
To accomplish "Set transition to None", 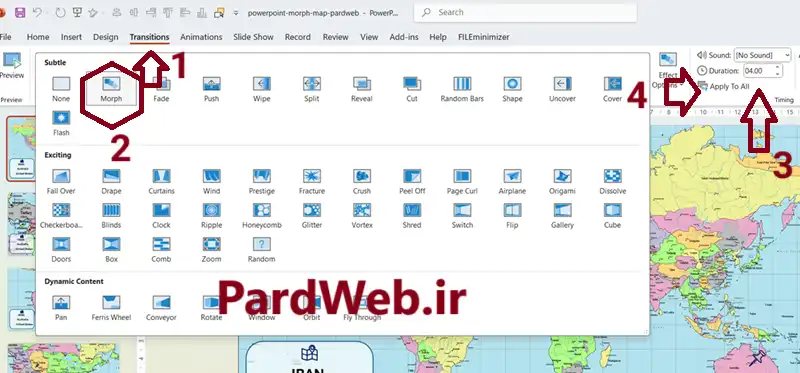I will 61,89.
